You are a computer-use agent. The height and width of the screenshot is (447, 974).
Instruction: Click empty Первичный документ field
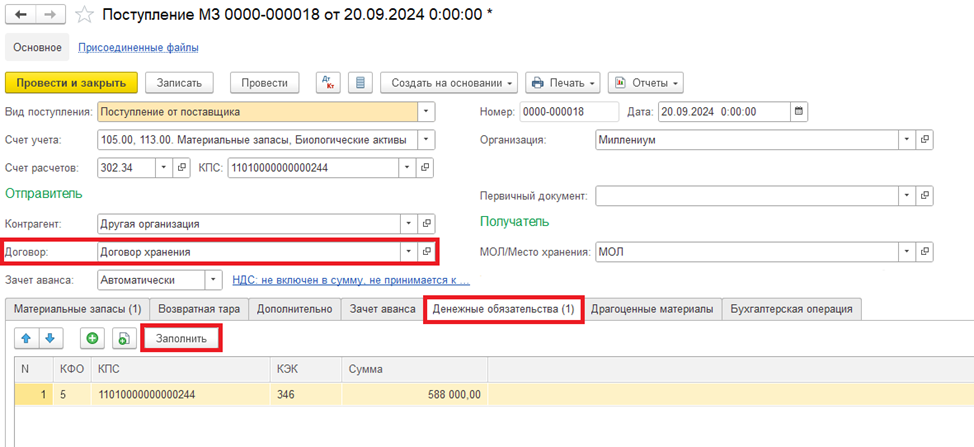coord(747,196)
